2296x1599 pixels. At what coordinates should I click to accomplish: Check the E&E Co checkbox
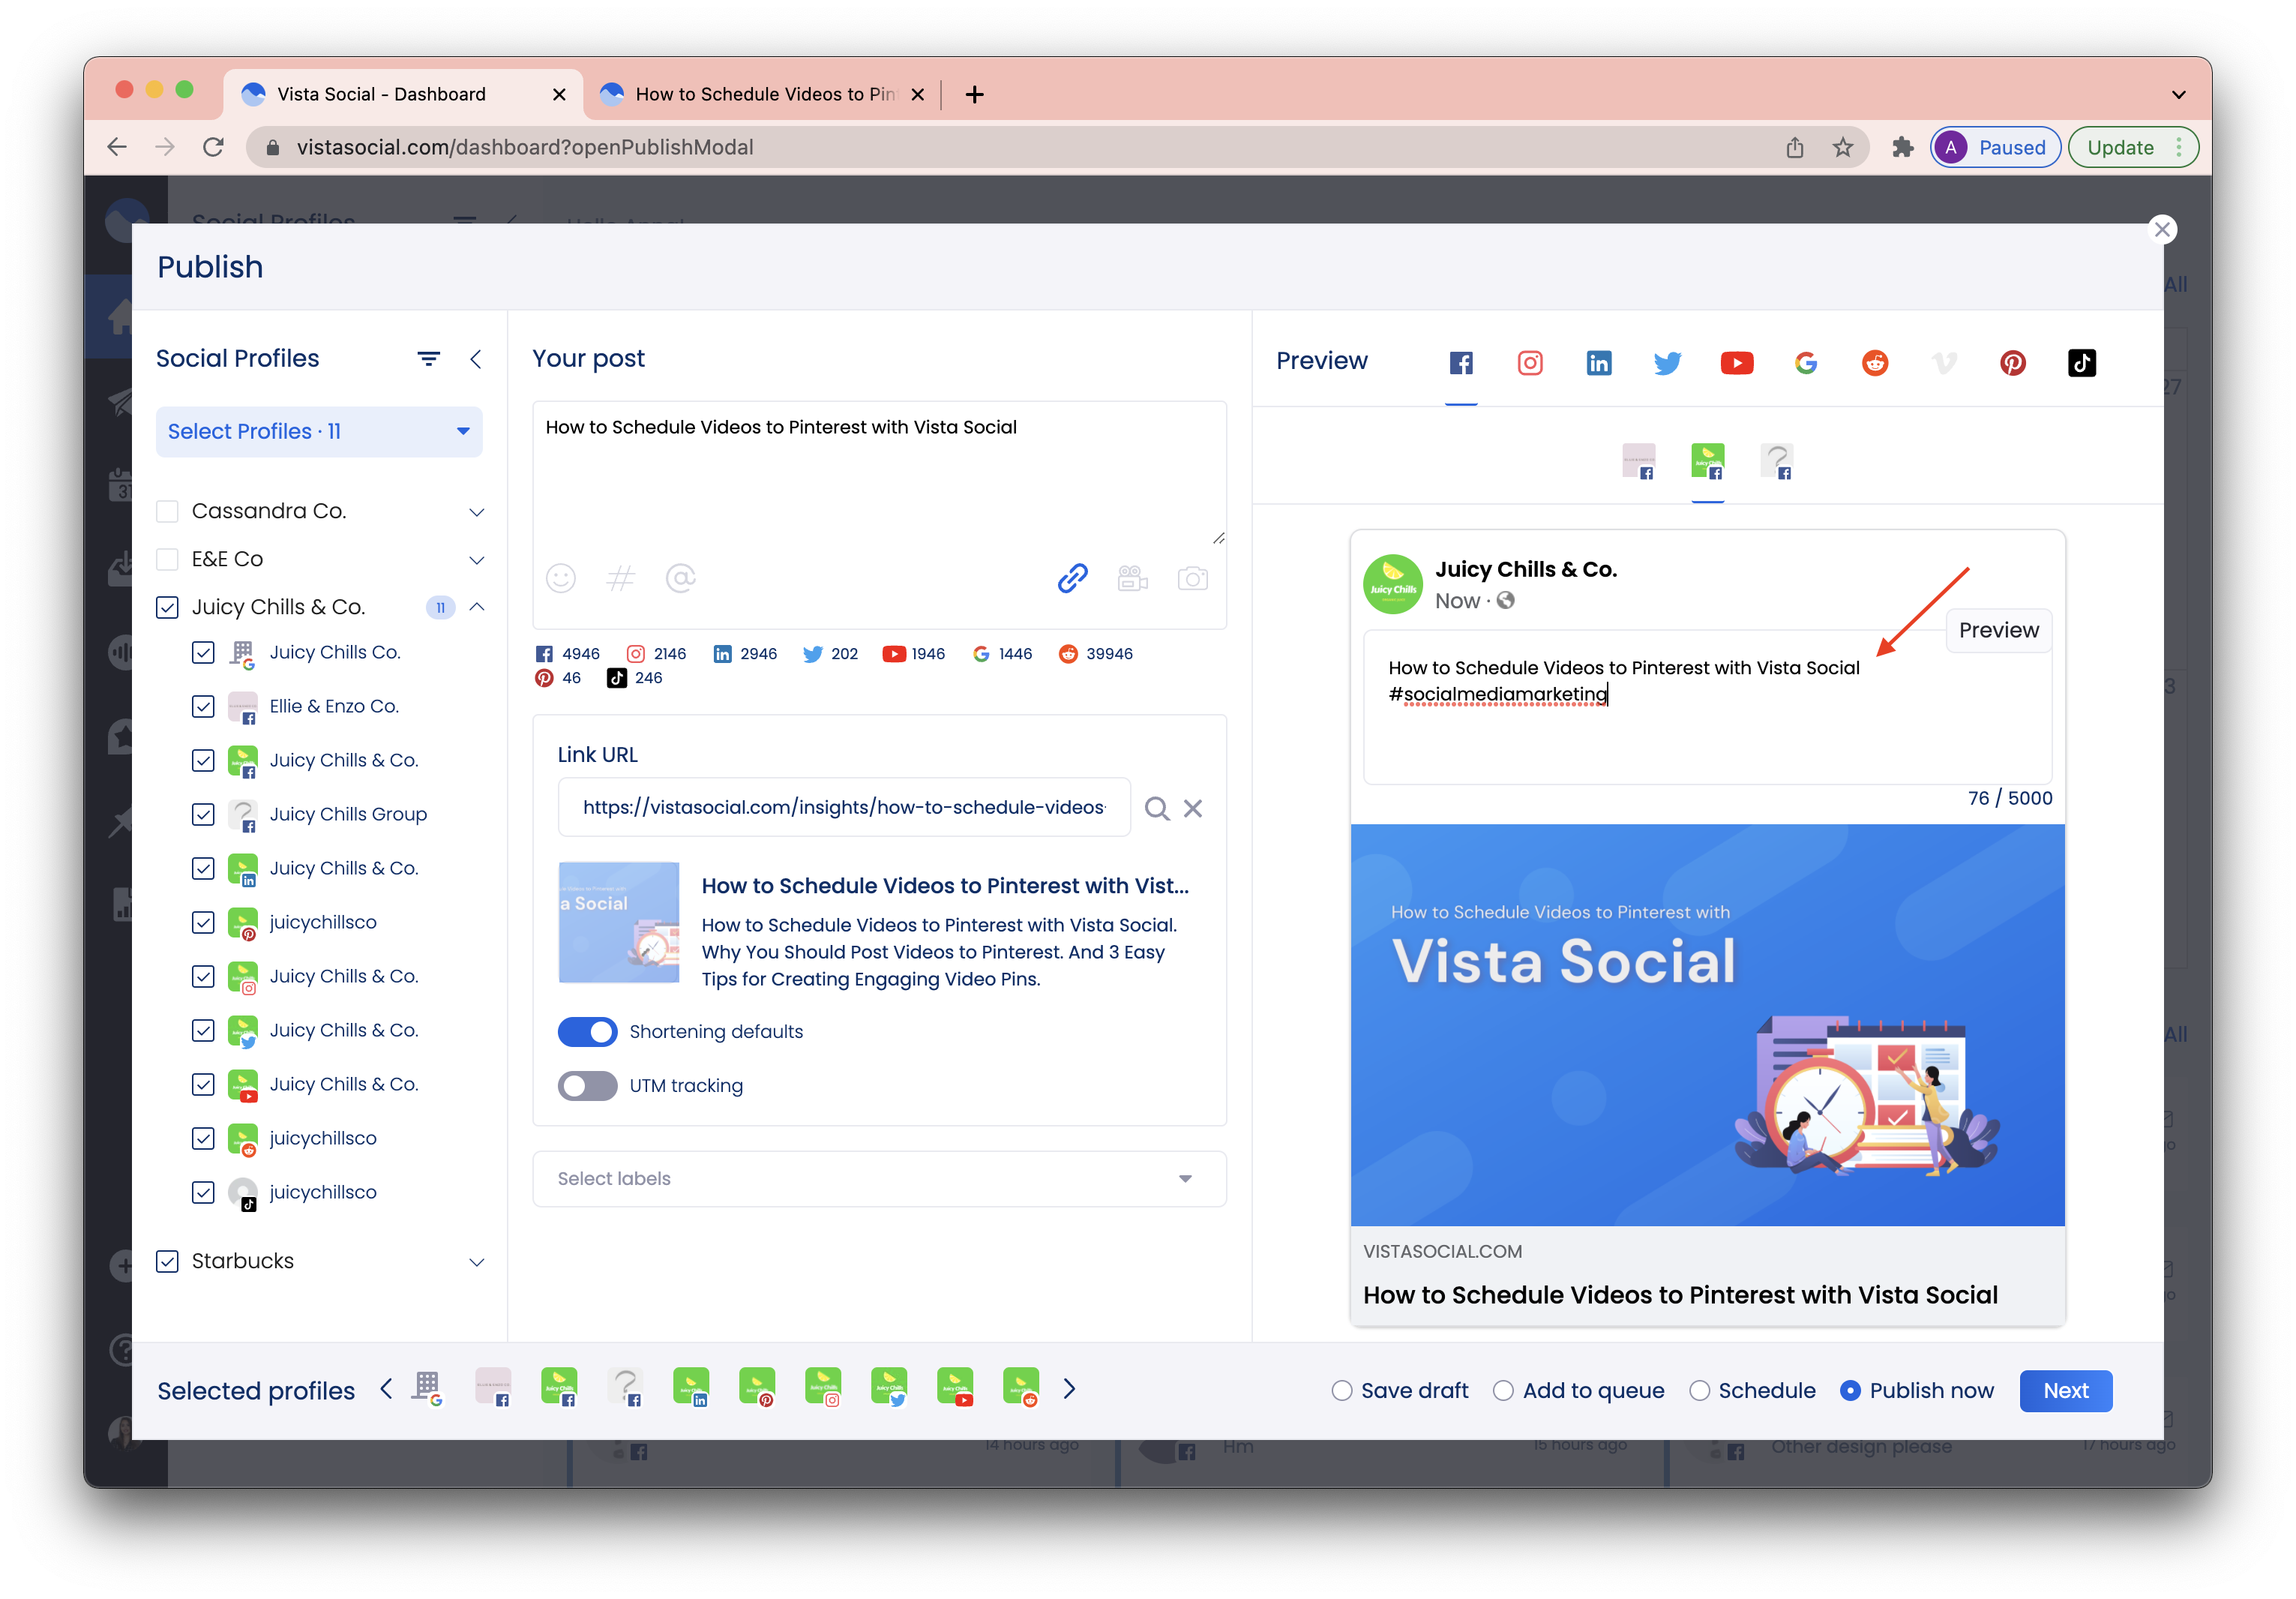(168, 559)
